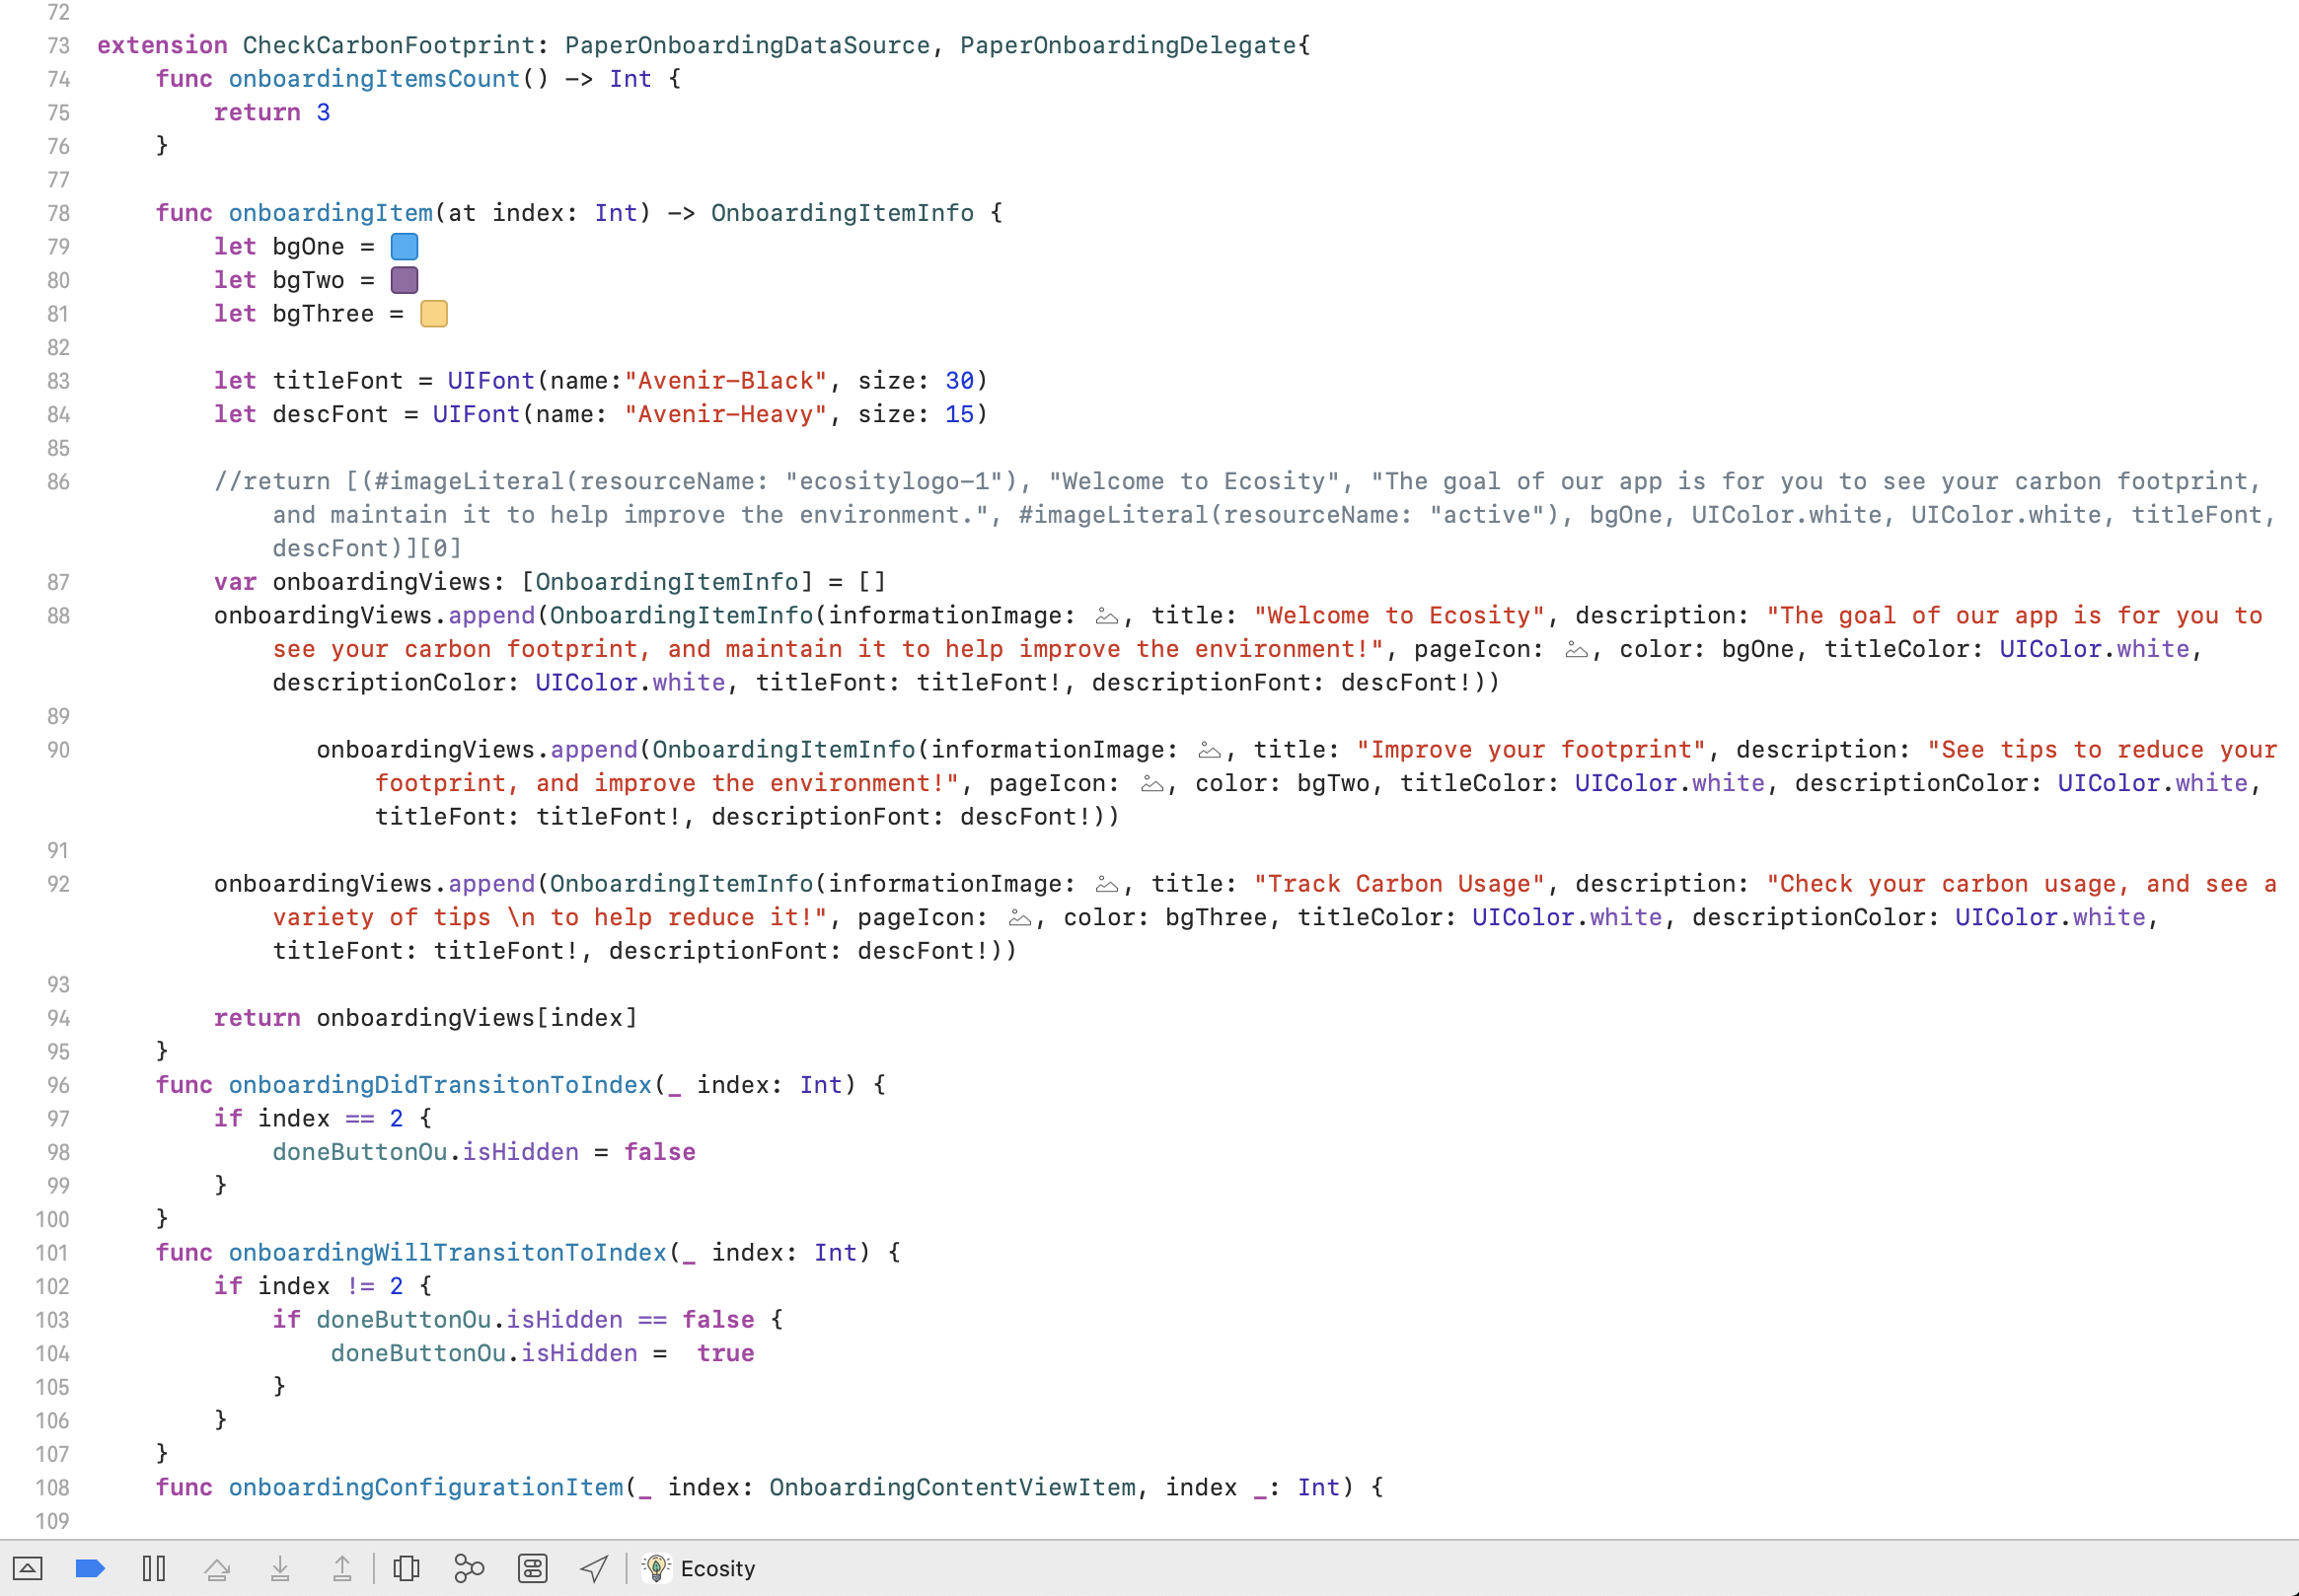Click image literal after informationImage line 88
The image size is (2299, 1596).
coord(1106,616)
